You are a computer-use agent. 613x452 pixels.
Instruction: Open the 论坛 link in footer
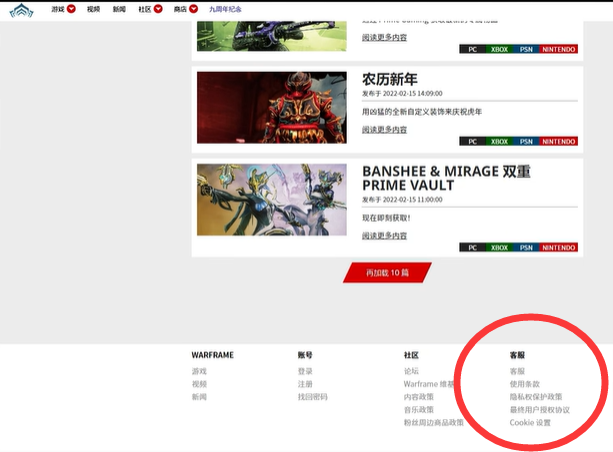[x=411, y=371]
